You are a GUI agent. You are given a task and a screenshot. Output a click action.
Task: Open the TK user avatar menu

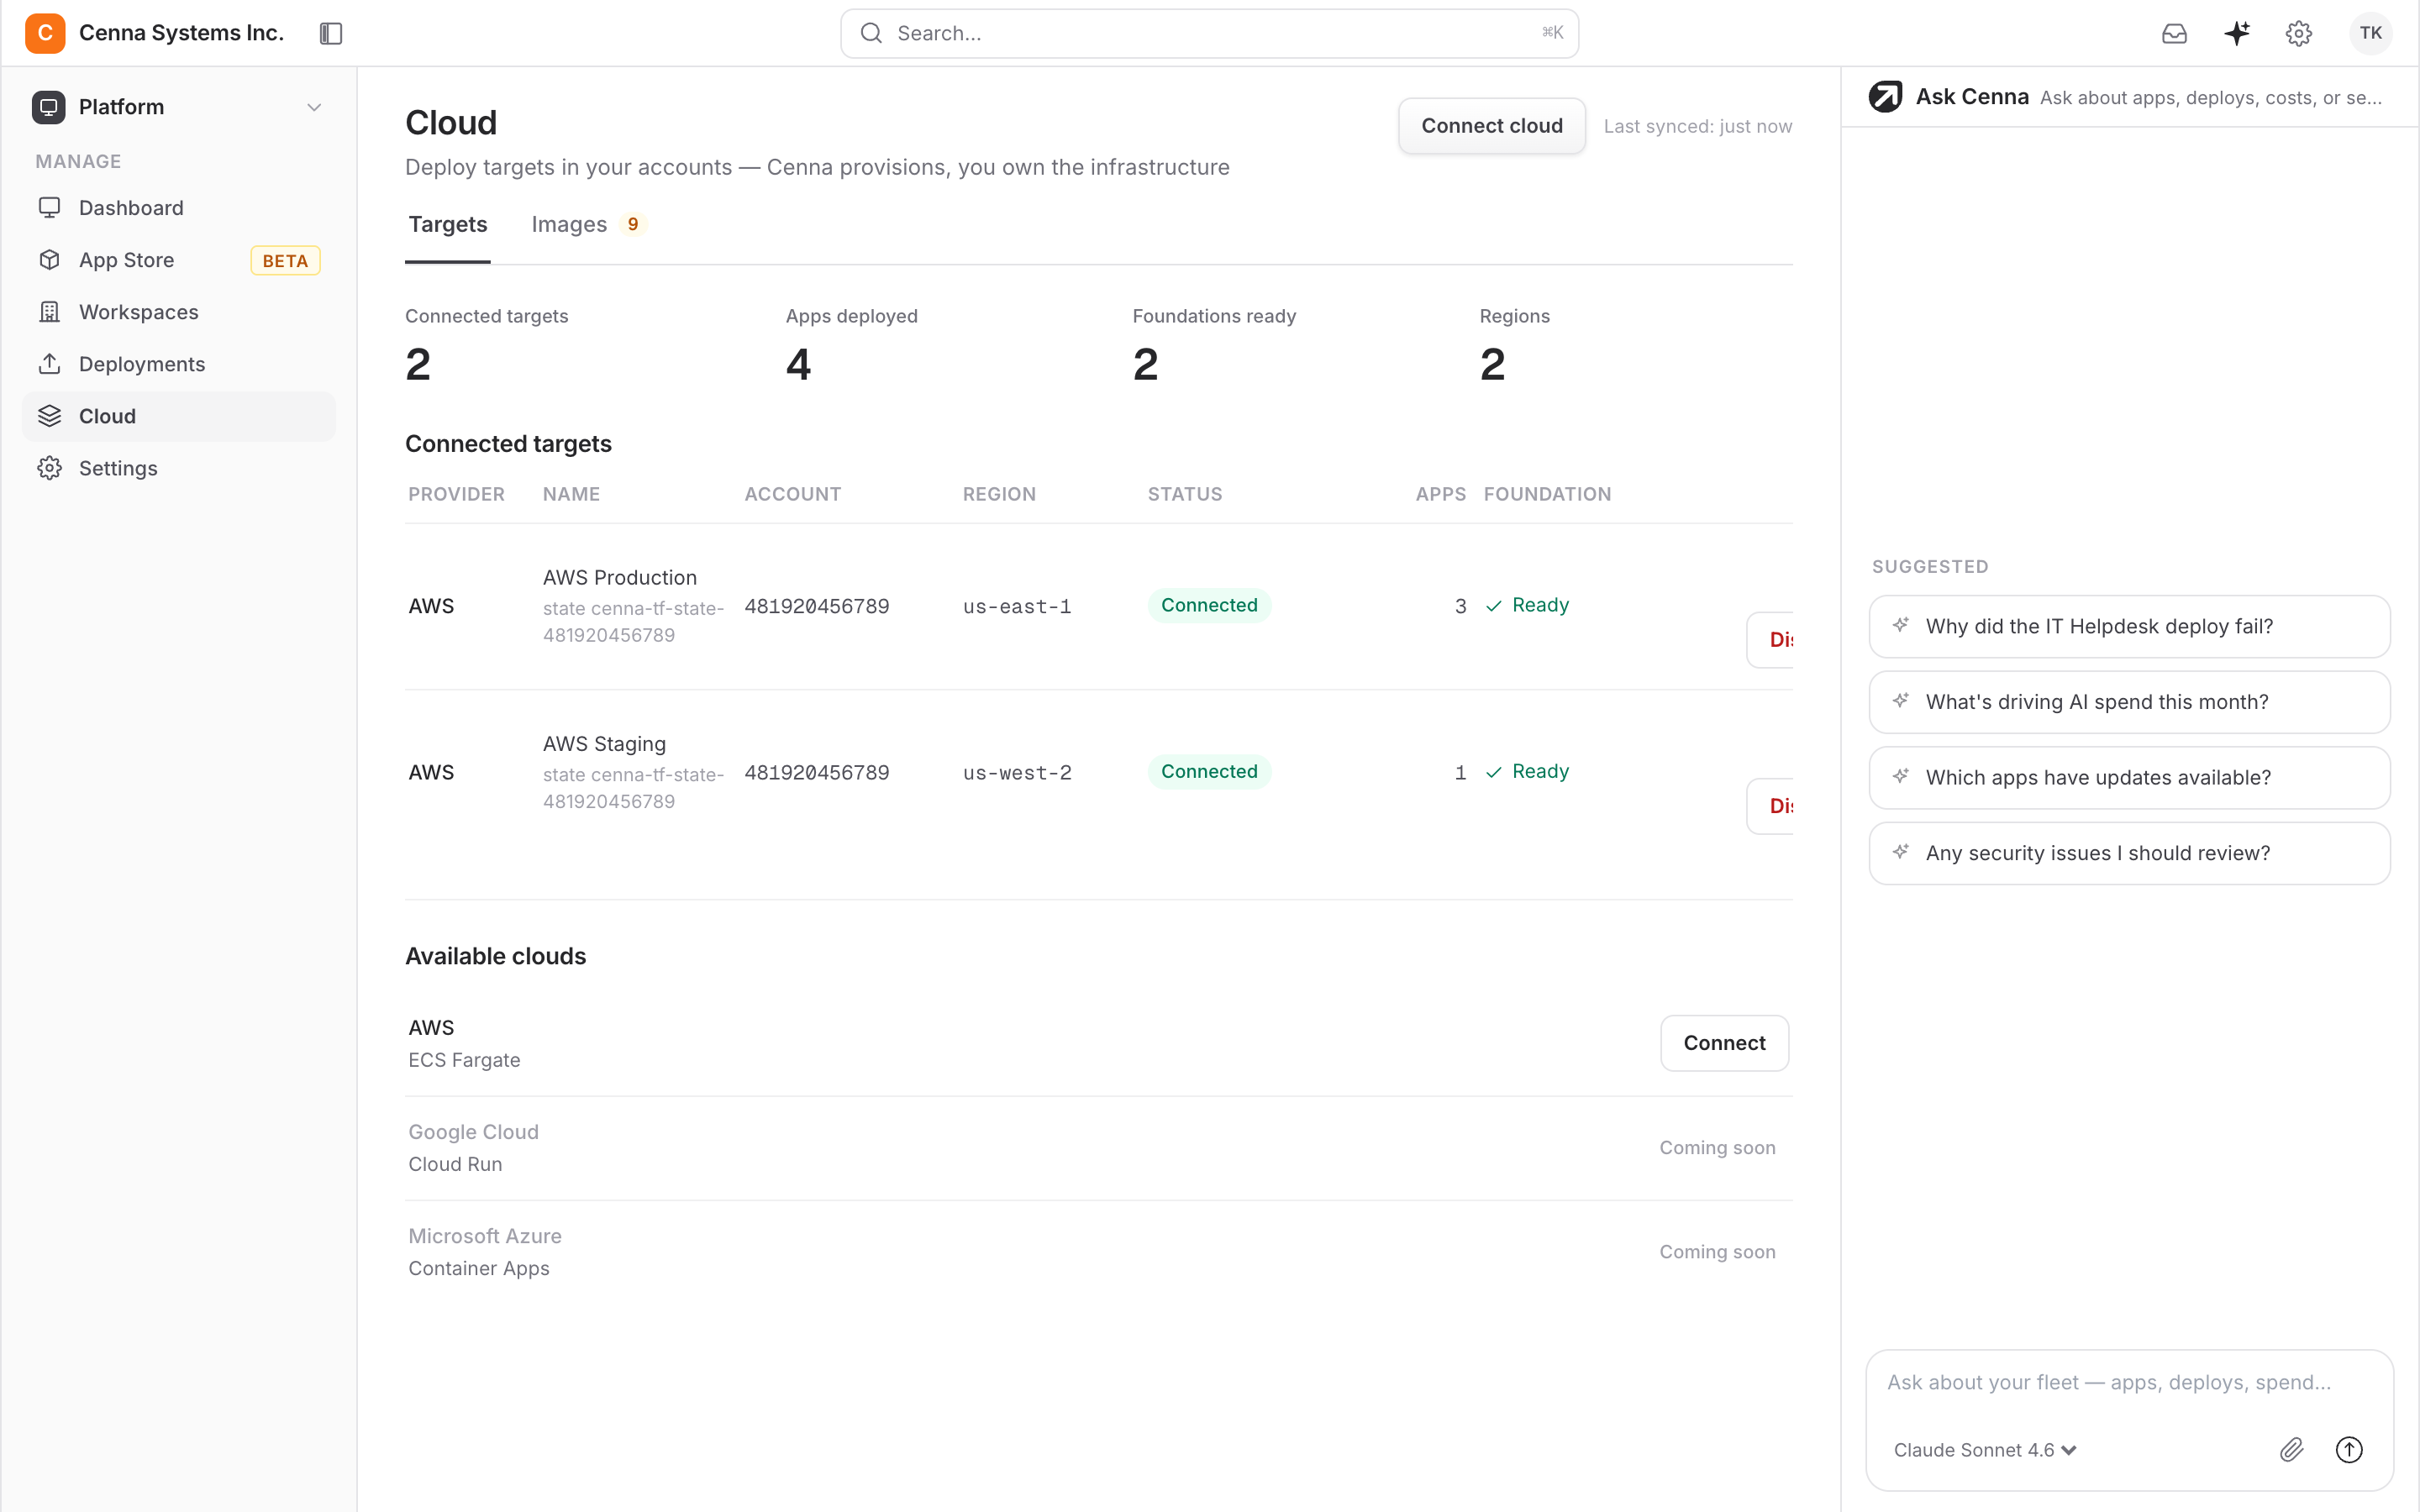(x=2370, y=33)
